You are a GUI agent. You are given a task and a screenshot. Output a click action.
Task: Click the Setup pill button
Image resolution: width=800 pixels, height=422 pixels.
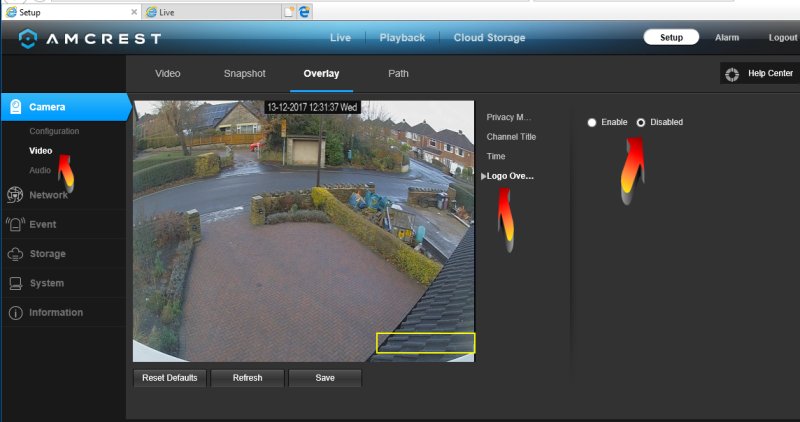(x=671, y=37)
